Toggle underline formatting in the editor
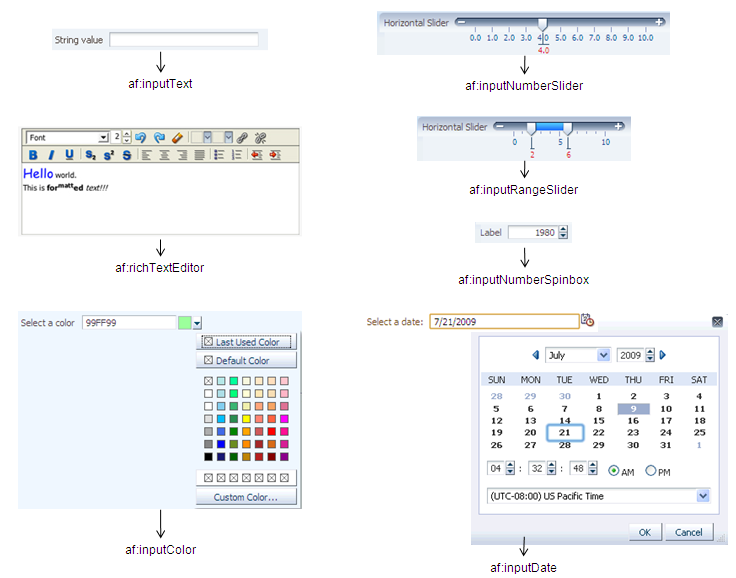This screenshot has width=736, height=578. click(x=69, y=155)
